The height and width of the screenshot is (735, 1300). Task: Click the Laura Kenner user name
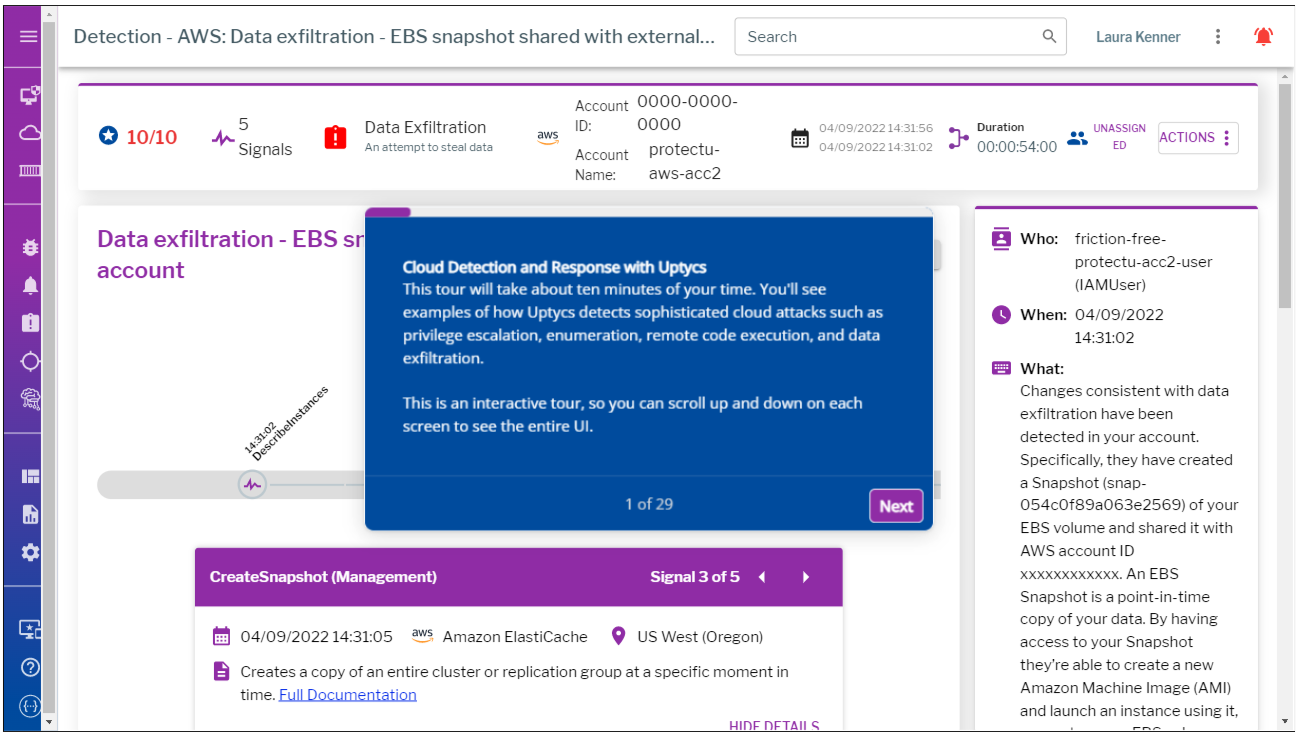(x=1138, y=37)
